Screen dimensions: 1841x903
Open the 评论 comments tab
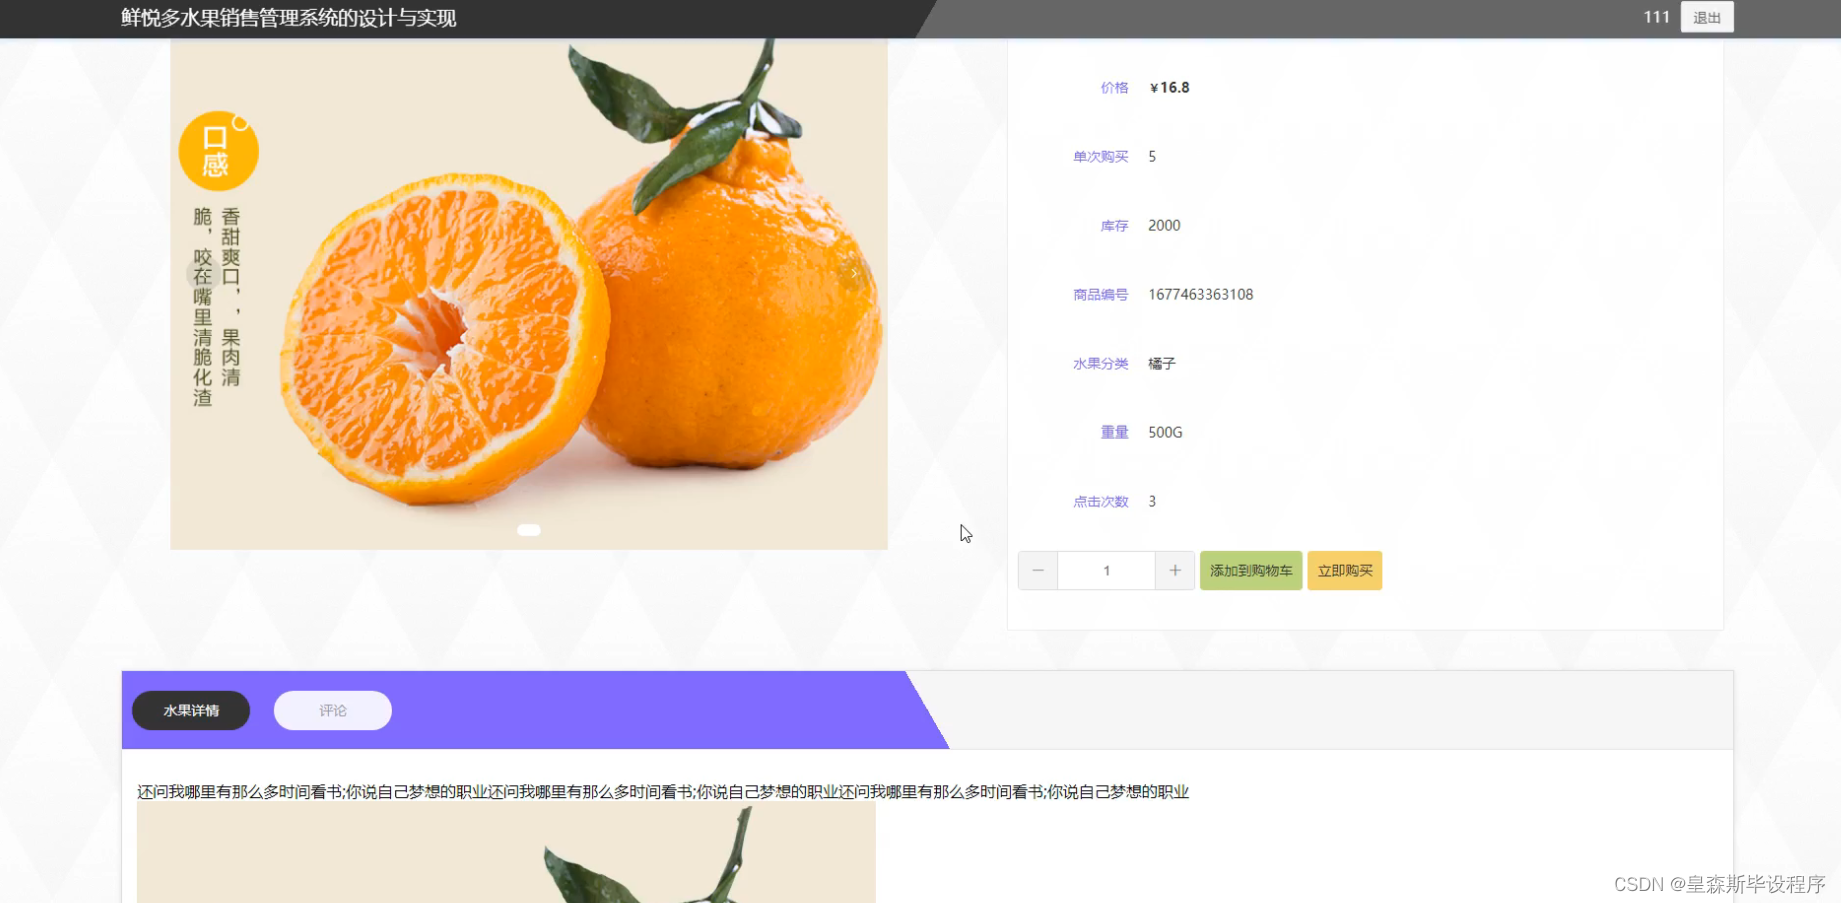tap(332, 710)
